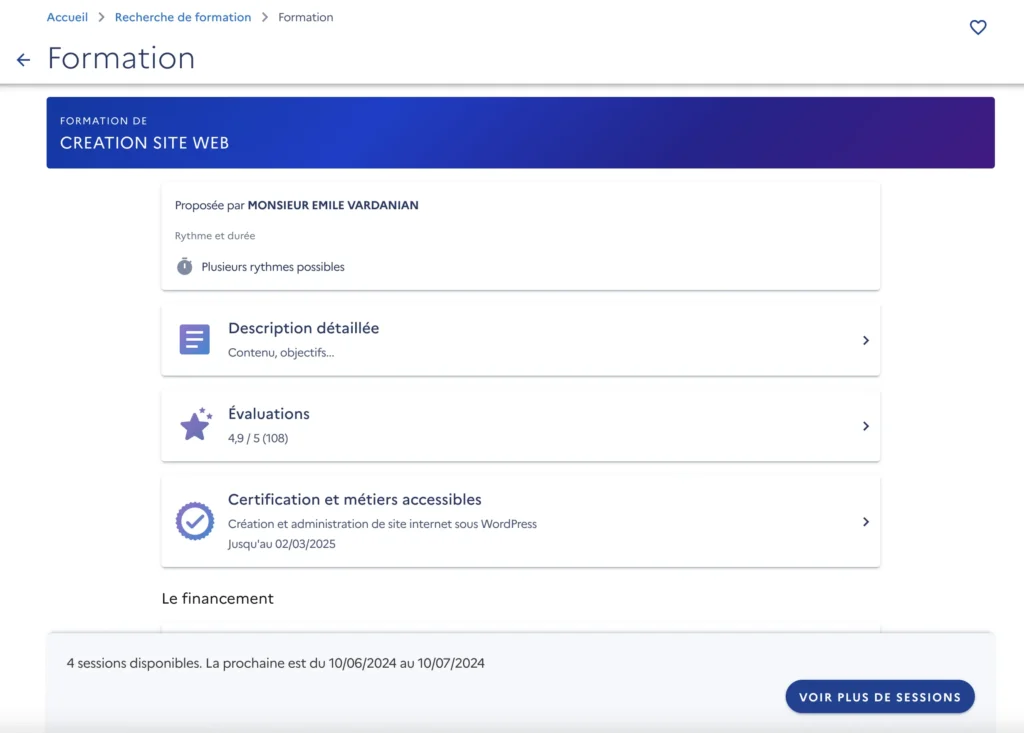
Task: Click the Certification et métiers accessibles heading
Action: point(354,499)
